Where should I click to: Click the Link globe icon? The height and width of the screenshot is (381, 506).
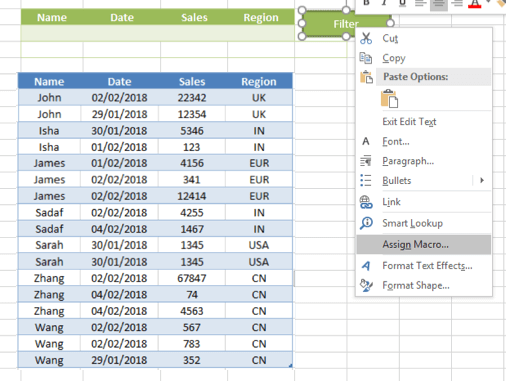(x=366, y=202)
